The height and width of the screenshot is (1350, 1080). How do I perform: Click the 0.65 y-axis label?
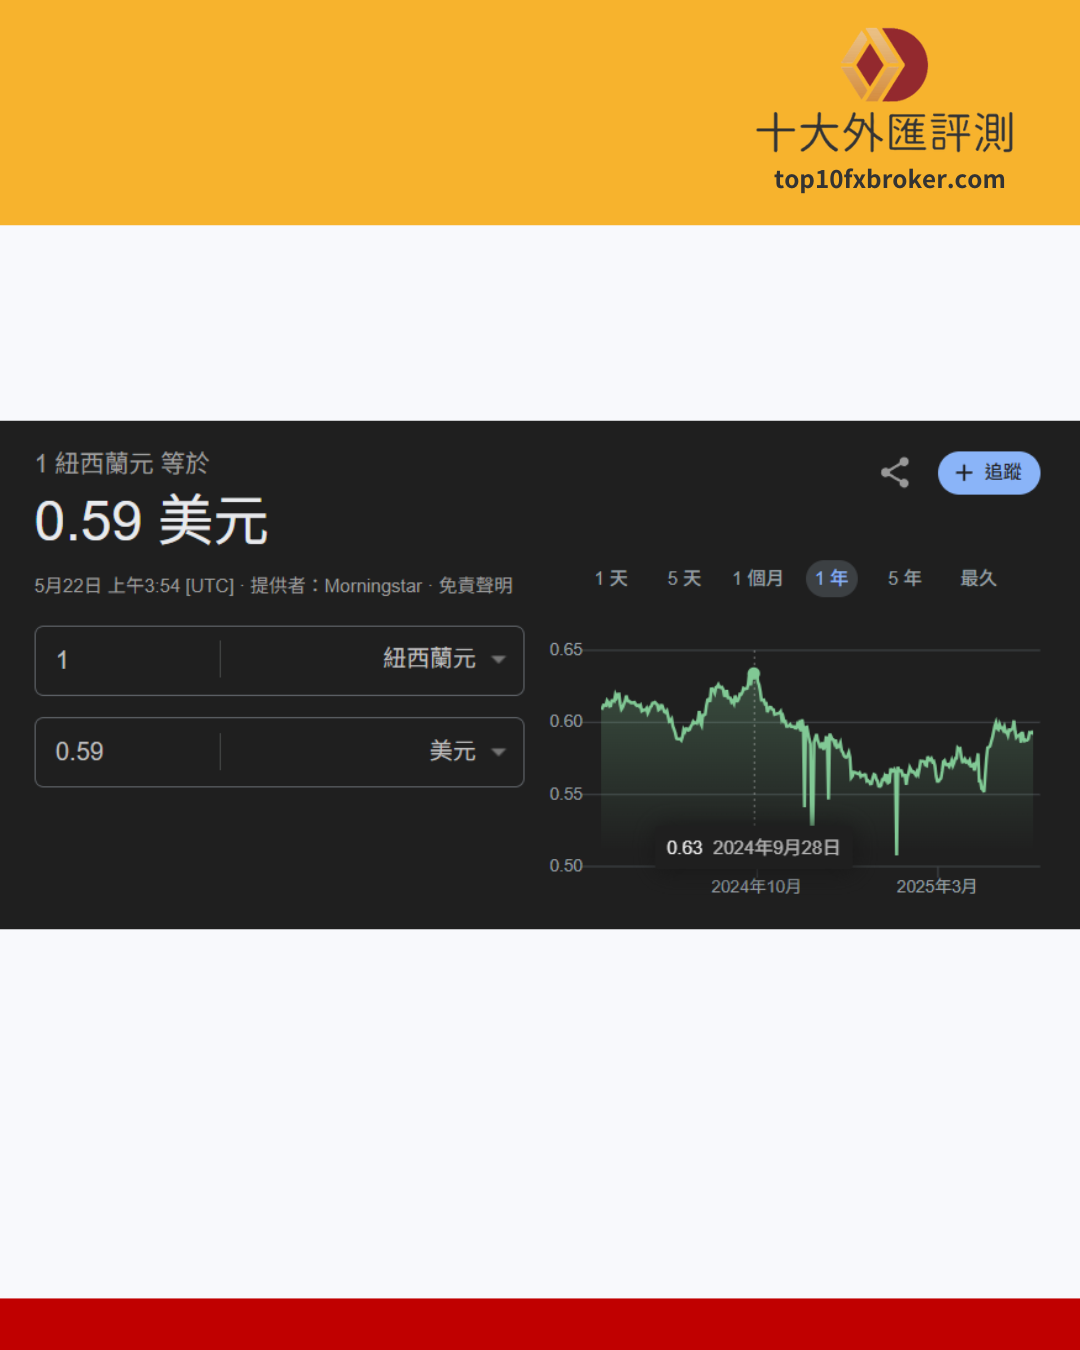pyautogui.click(x=566, y=650)
